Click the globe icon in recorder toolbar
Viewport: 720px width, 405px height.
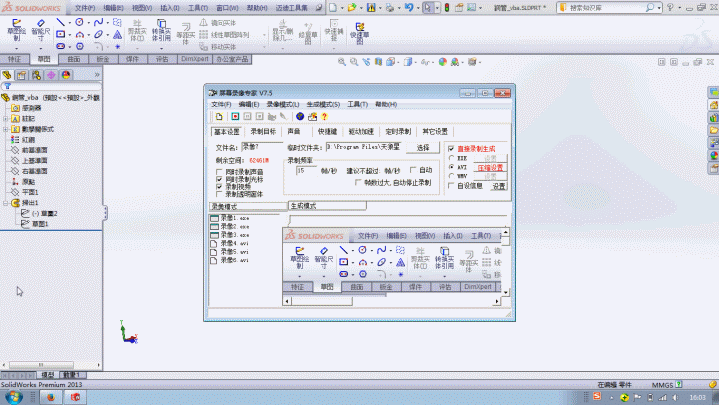coord(300,117)
